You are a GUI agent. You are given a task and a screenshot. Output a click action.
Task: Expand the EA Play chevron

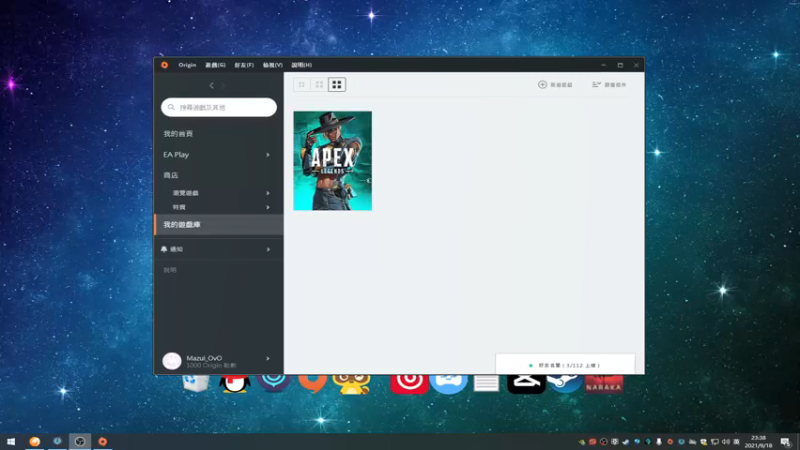point(268,155)
